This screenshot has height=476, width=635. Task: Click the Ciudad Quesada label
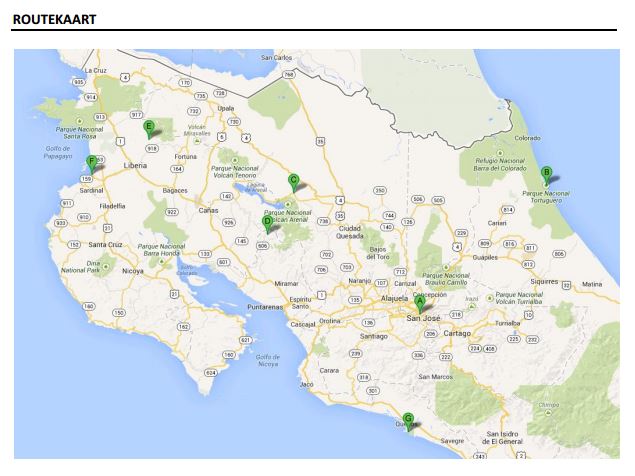click(x=349, y=232)
